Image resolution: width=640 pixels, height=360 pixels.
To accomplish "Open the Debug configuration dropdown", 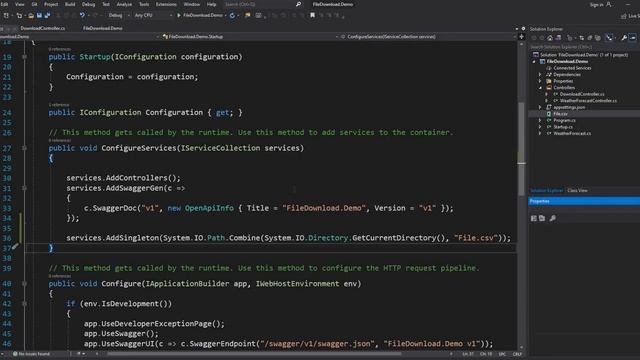I will pyautogui.click(x=119, y=16).
